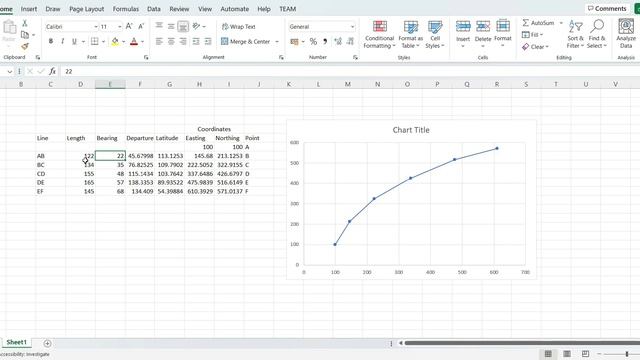The image size is (640, 360).
Task: Open Find & Select
Action: click(597, 34)
